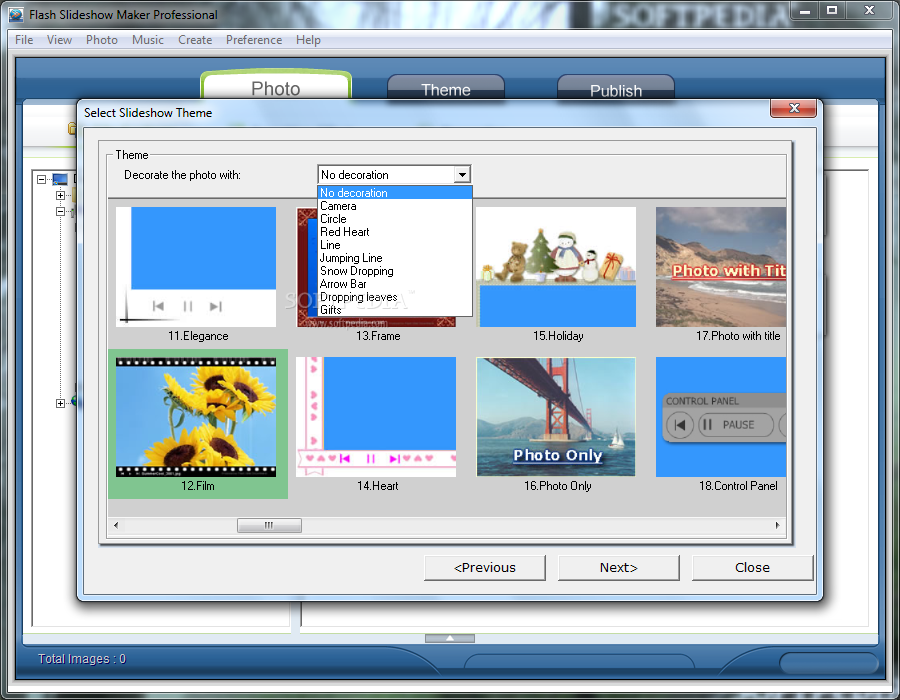Viewport: 900px width, 700px height.
Task: Switch to the Publish tab
Action: pos(615,89)
